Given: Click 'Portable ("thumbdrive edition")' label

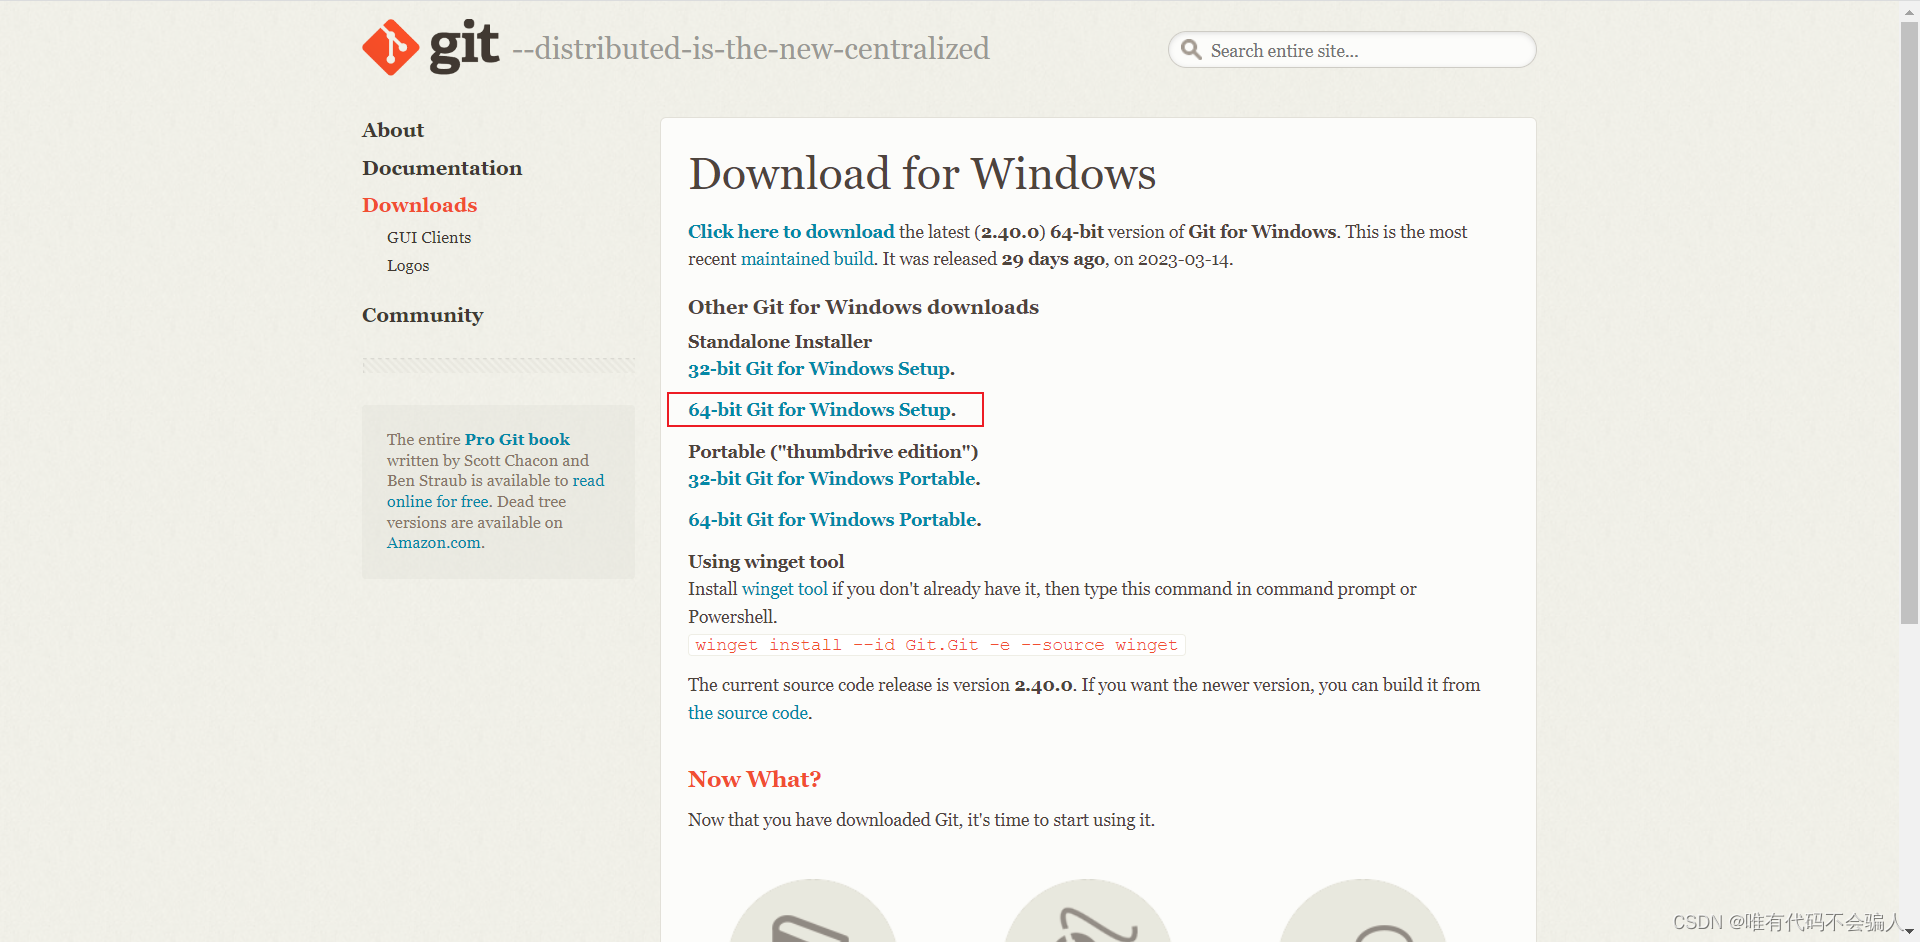Looking at the screenshot, I should click(833, 452).
